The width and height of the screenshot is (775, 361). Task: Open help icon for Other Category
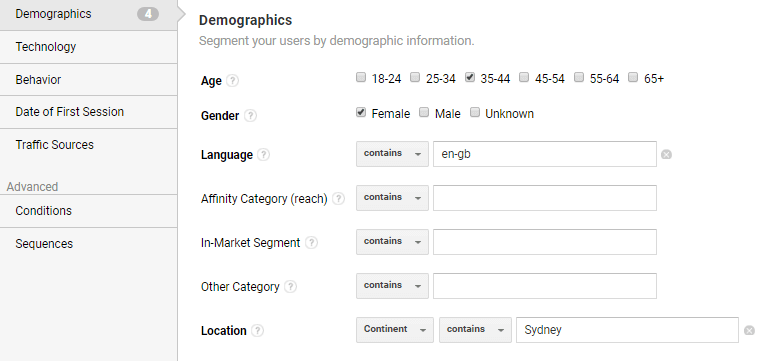click(x=291, y=287)
